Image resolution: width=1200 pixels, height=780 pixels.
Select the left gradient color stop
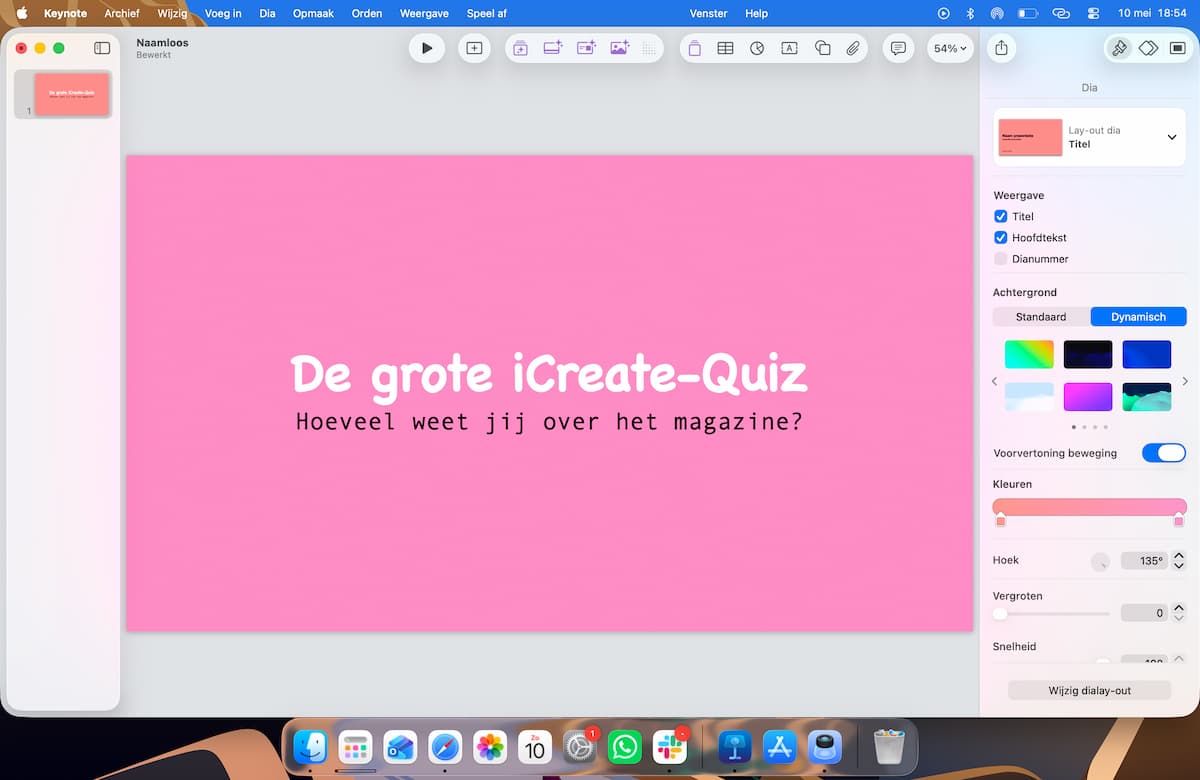1000,521
